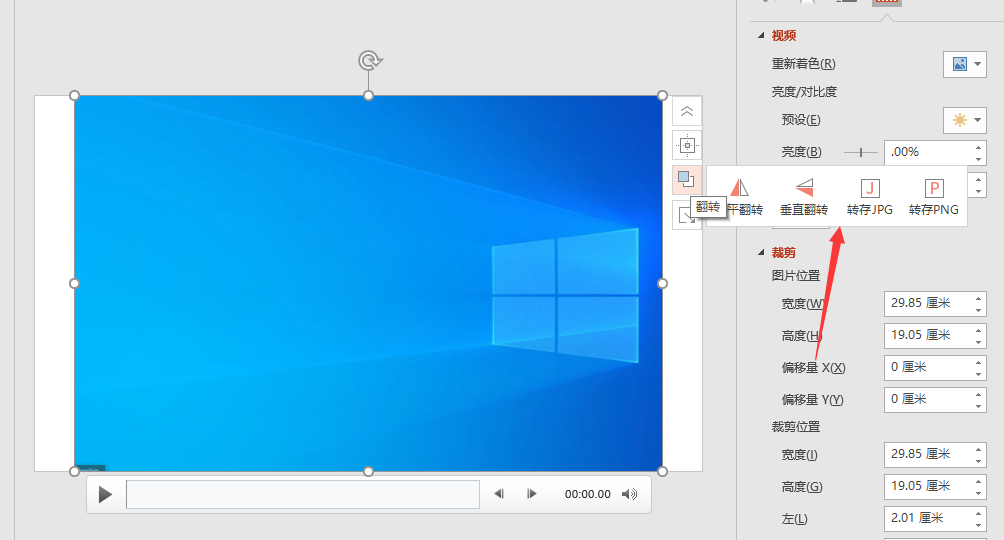Decrease picture height 高度(H) with down arrow
Screen dimensions: 1004x540
tap(978, 342)
